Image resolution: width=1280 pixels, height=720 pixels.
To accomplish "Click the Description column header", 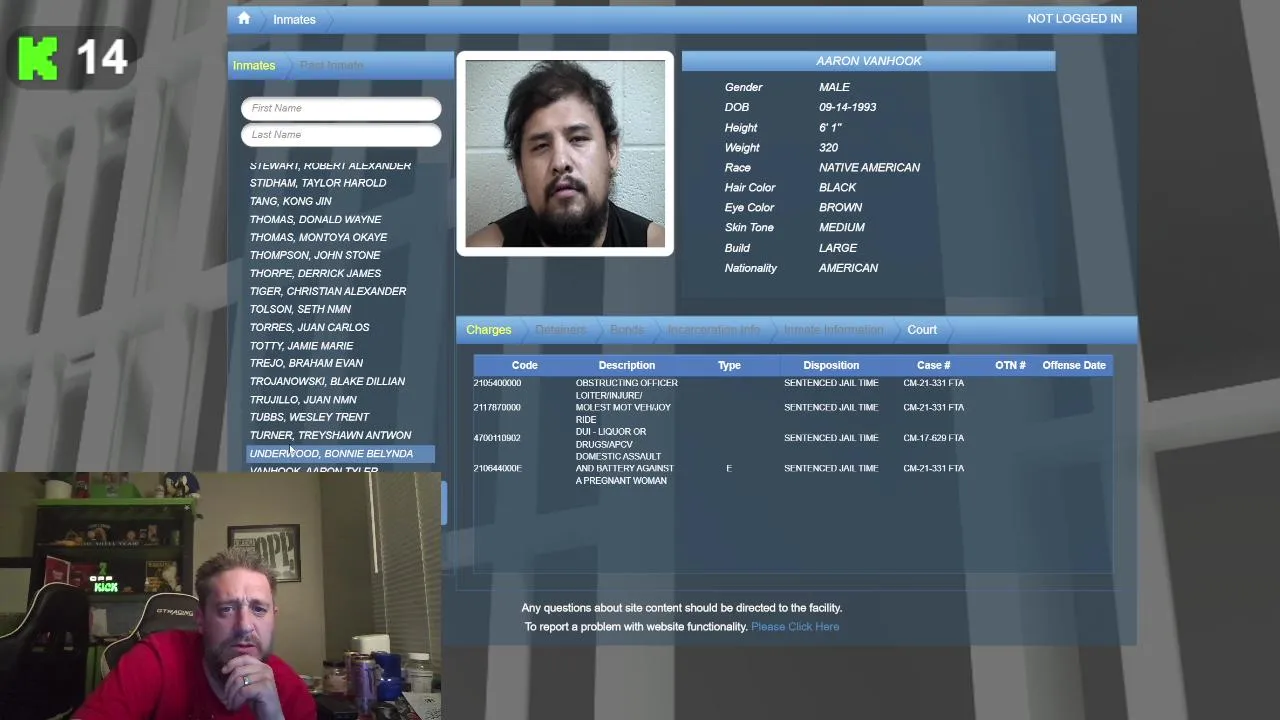I will pyautogui.click(x=627, y=365).
